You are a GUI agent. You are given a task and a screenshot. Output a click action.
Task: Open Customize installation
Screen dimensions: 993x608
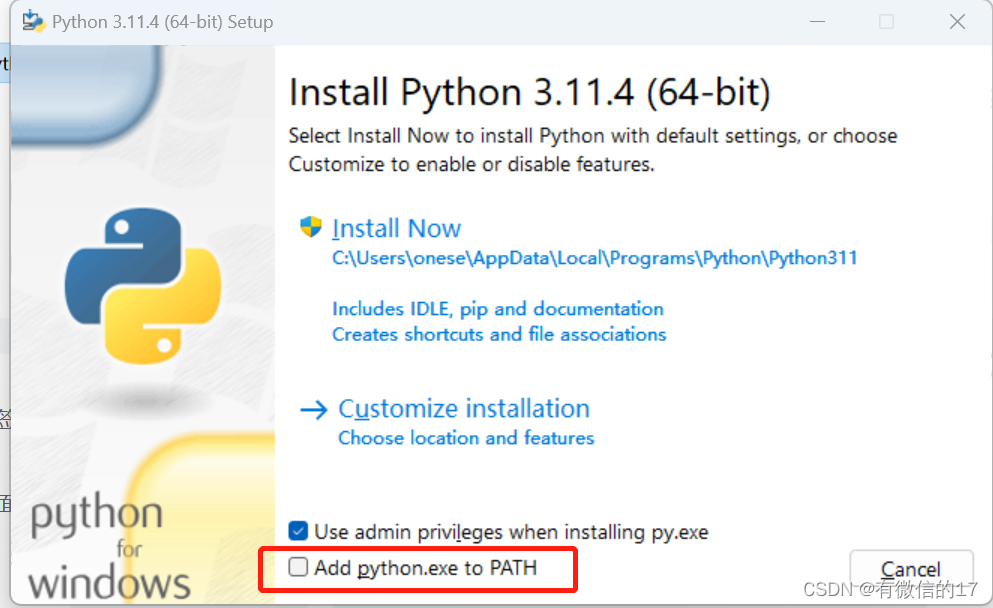[x=463, y=409]
